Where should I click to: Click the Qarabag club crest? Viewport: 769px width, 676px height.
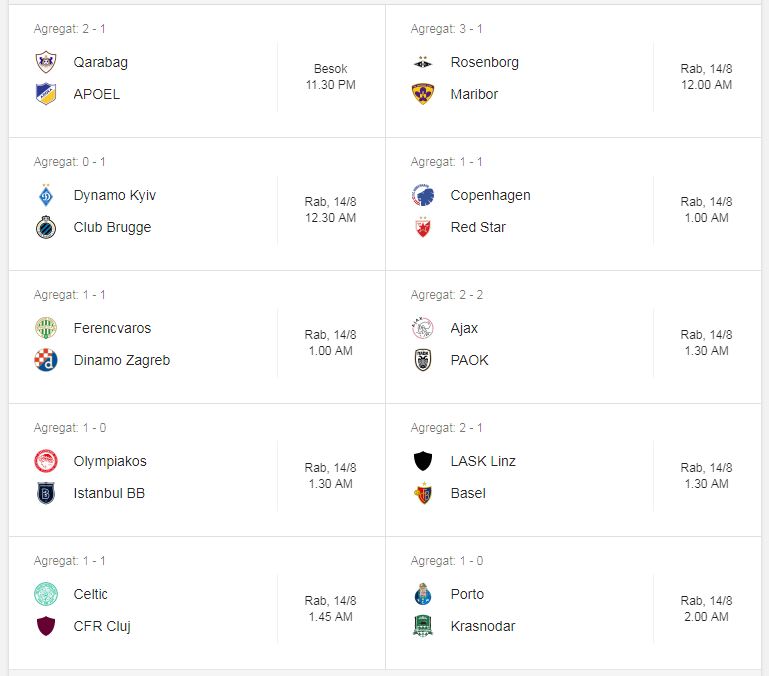pyautogui.click(x=46, y=62)
